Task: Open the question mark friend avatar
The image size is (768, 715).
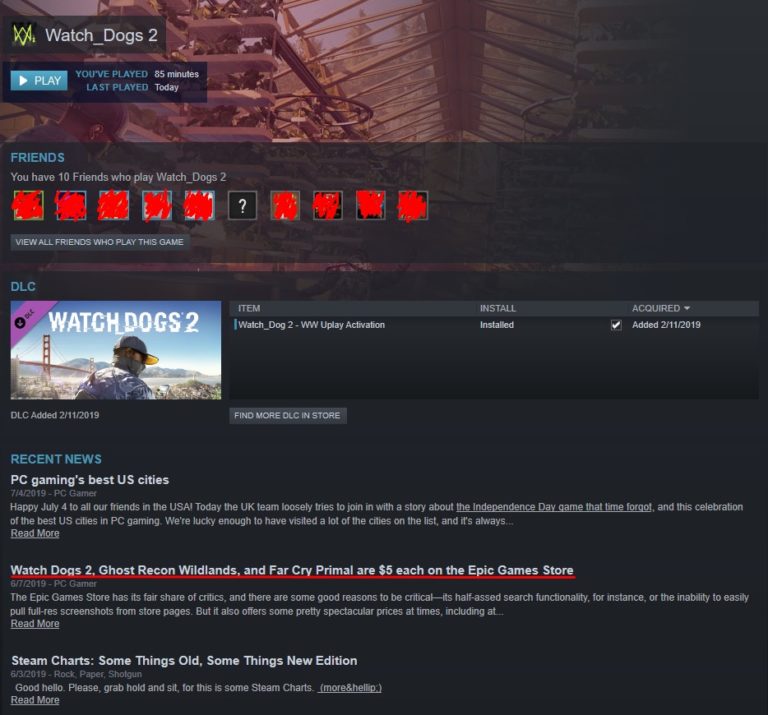Action: (242, 205)
